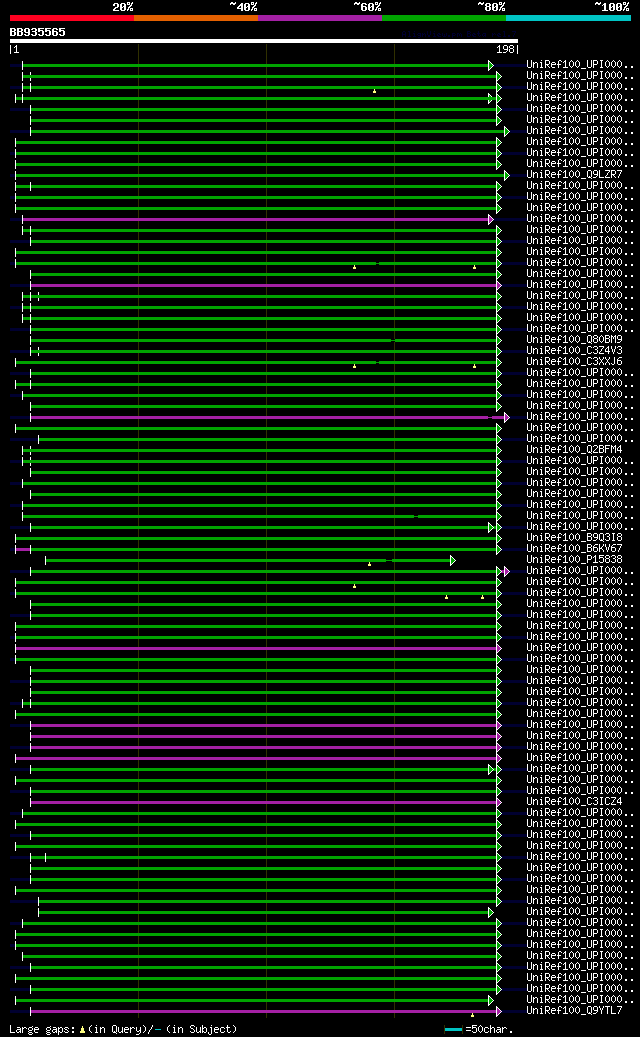Open the UniRef100_P15838 hit link
Viewport: 640px width, 1037px height.
(574, 560)
